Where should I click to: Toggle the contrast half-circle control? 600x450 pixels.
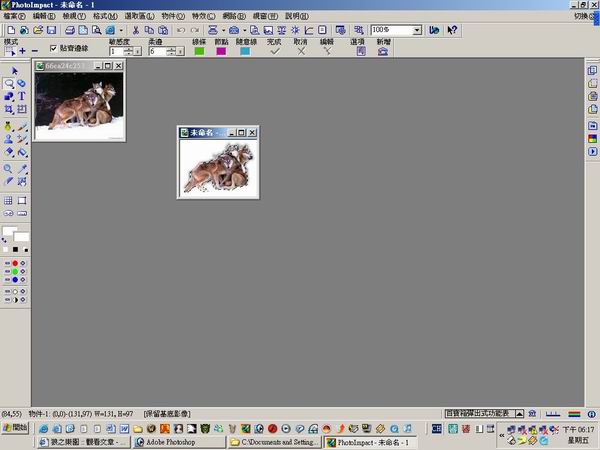15,300
